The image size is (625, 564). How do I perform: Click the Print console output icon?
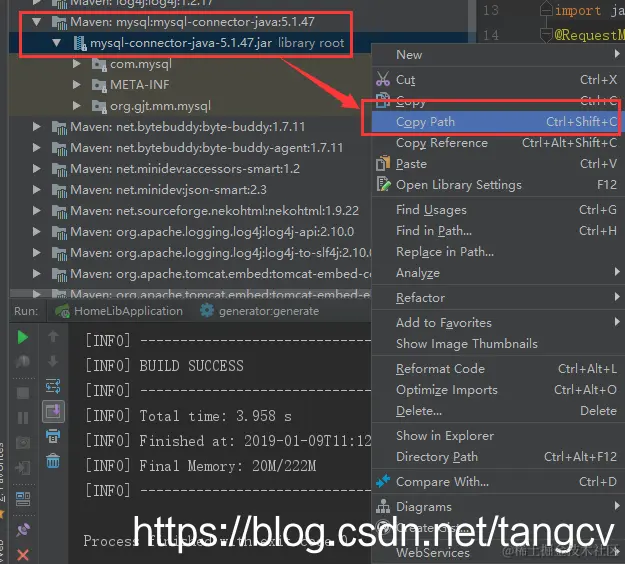click(53, 436)
